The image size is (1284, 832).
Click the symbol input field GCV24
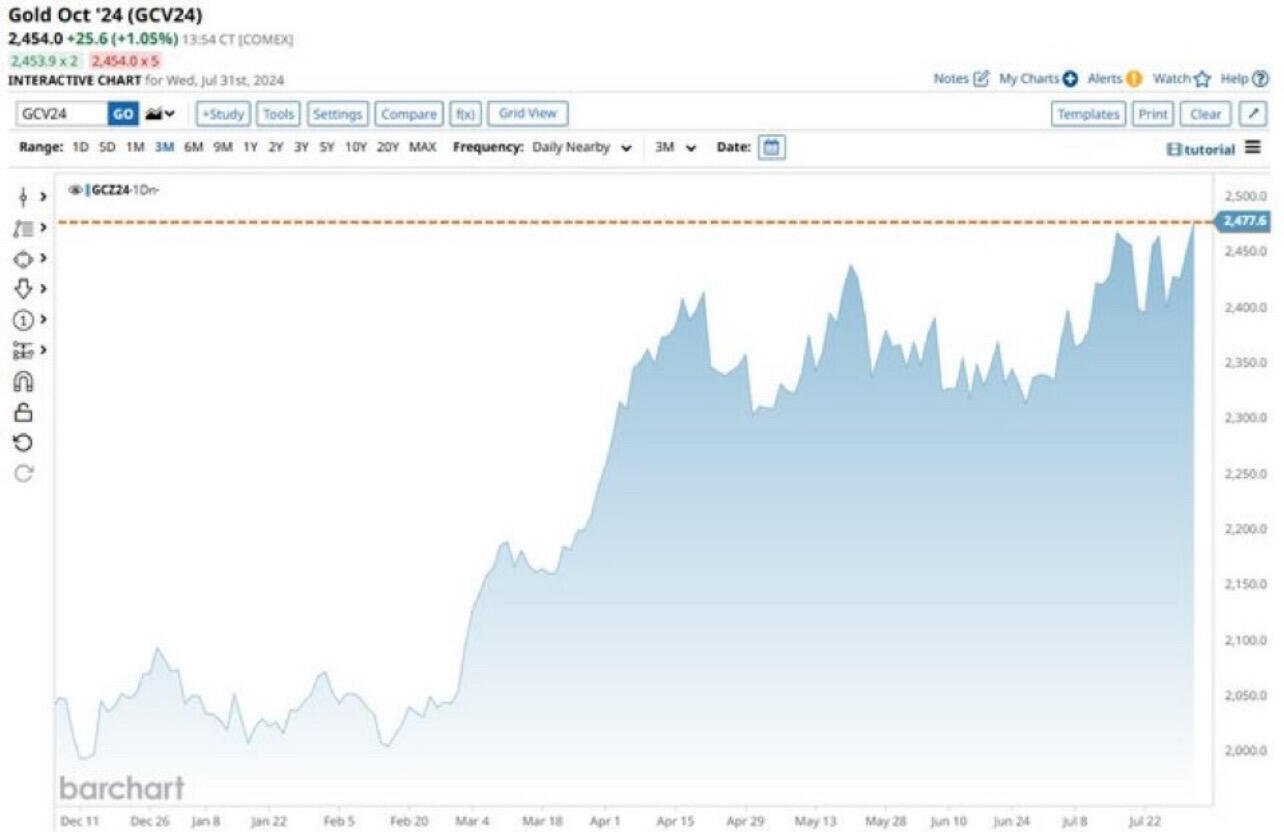tap(62, 114)
